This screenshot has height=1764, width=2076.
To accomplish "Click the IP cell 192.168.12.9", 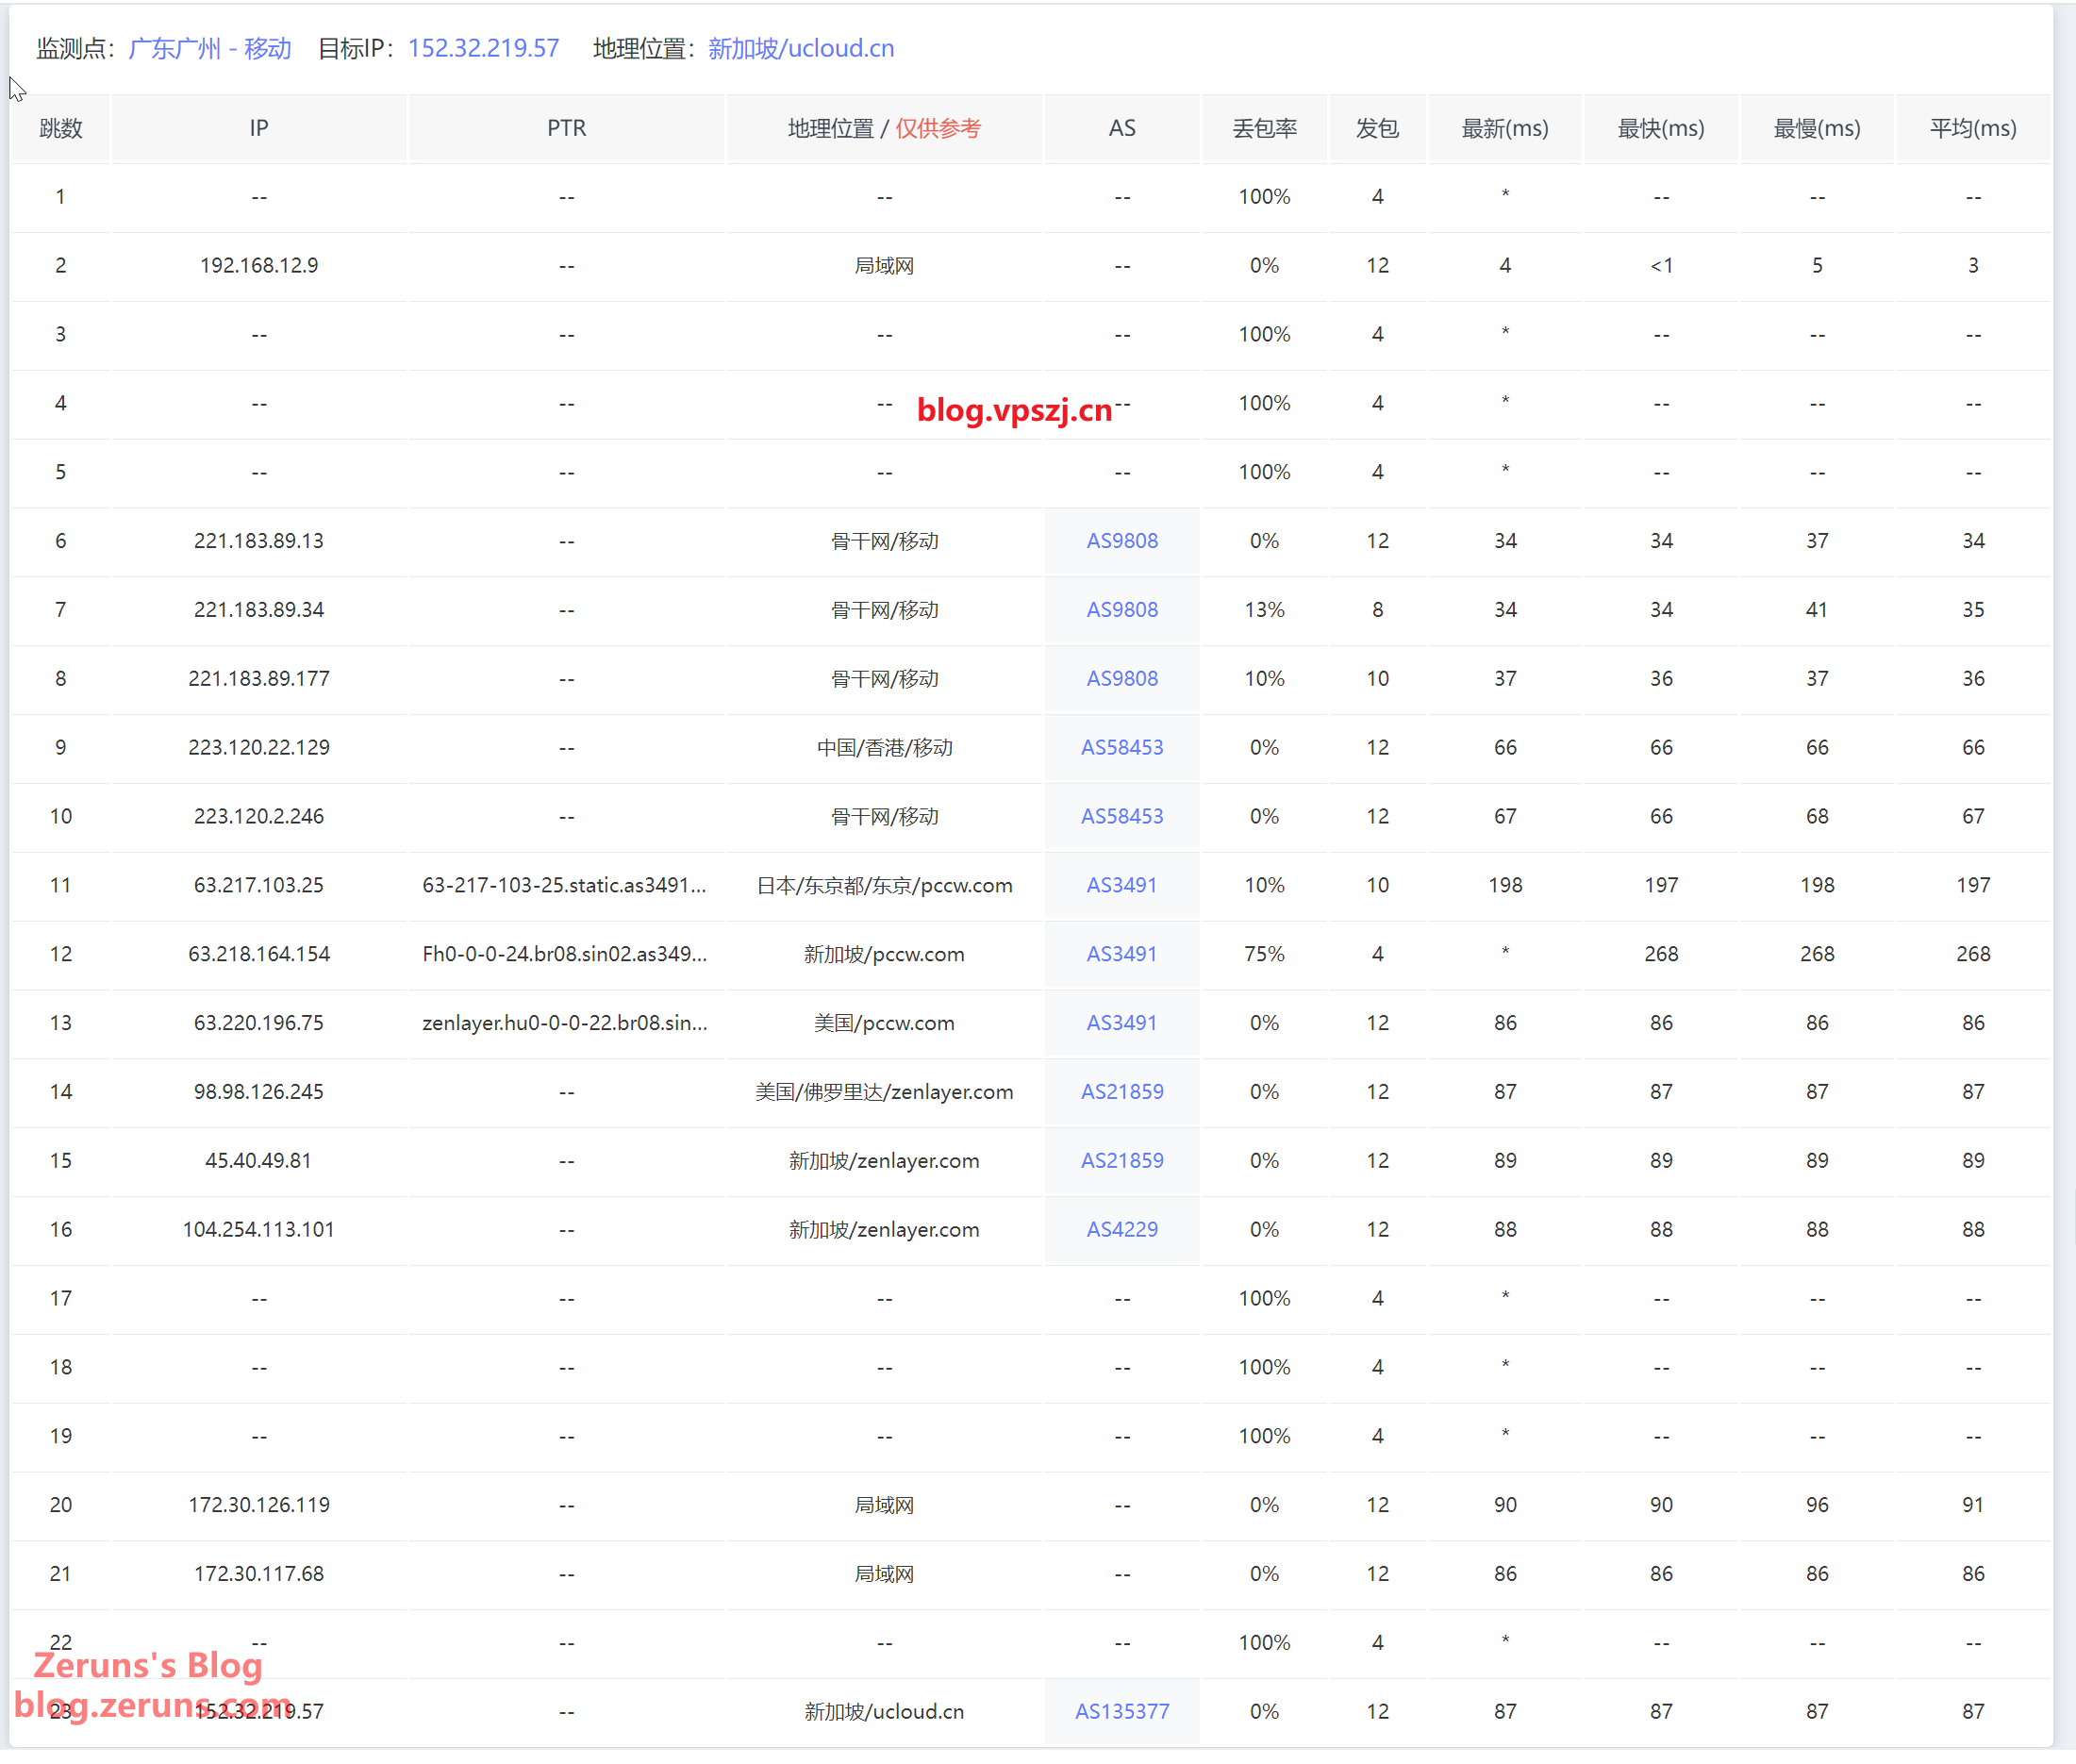I will click(x=259, y=265).
